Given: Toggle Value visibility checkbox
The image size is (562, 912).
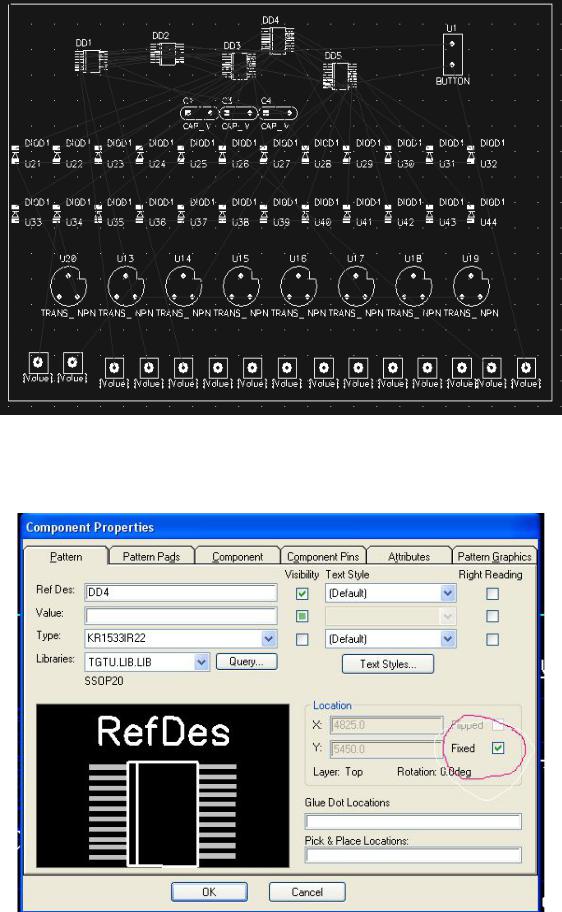Looking at the screenshot, I should click(x=302, y=616).
